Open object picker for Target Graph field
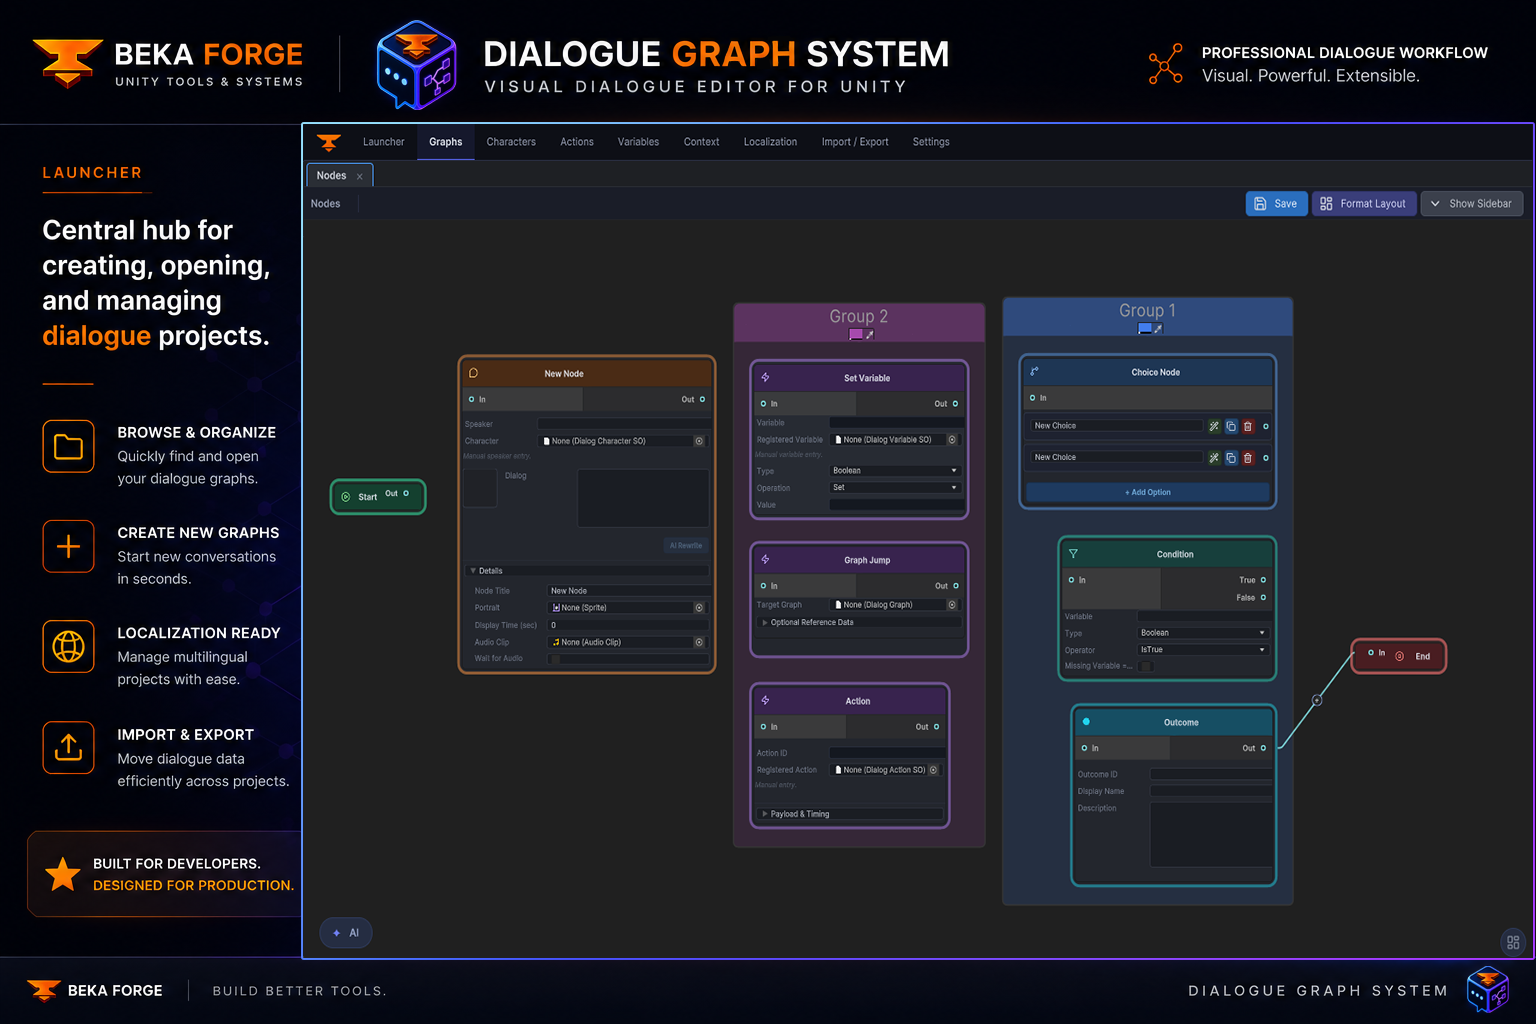Viewport: 1536px width, 1024px height. [x=952, y=604]
